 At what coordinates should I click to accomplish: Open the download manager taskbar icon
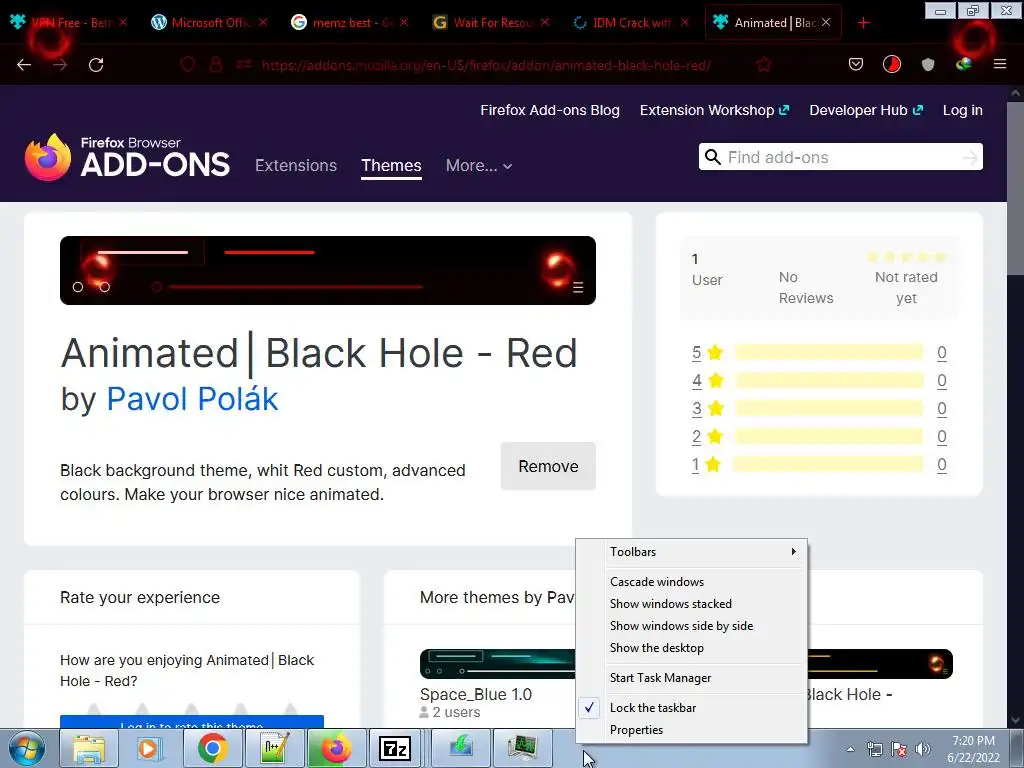coord(461,748)
